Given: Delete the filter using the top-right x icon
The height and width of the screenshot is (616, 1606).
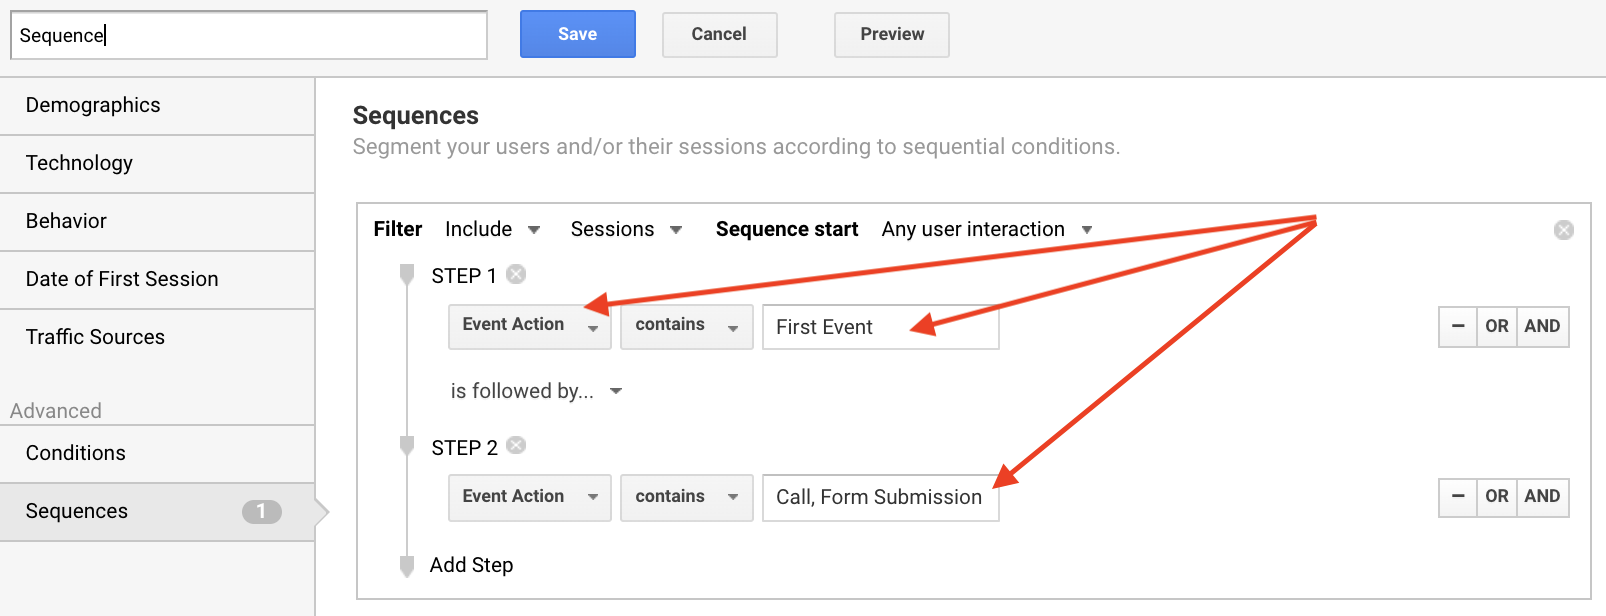Looking at the screenshot, I should [1564, 230].
